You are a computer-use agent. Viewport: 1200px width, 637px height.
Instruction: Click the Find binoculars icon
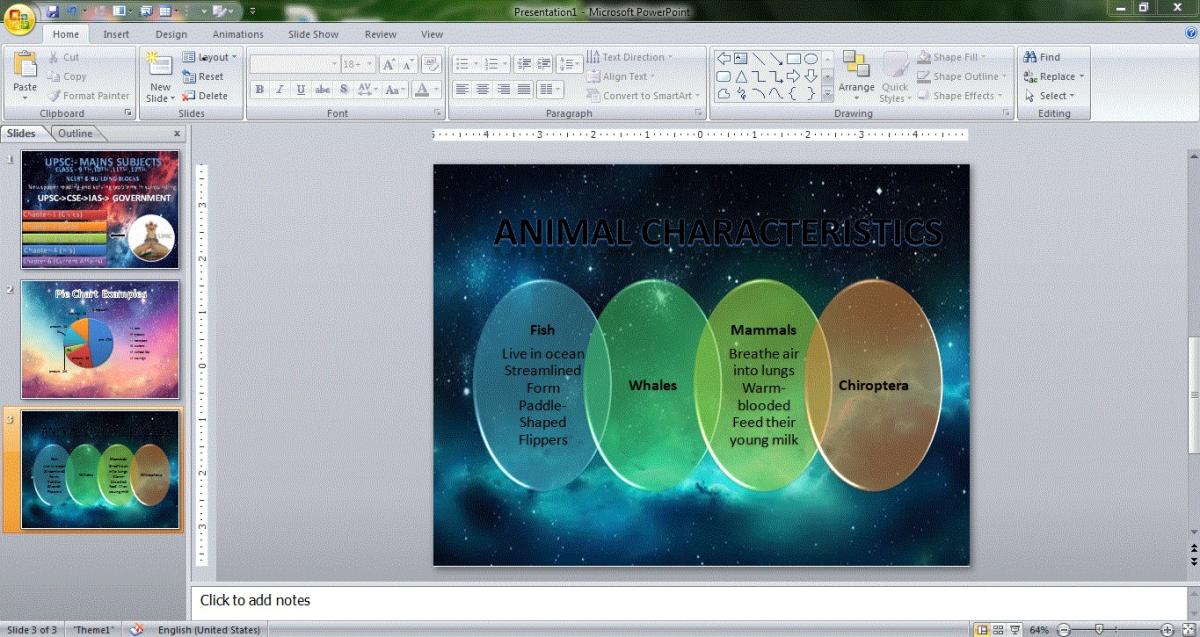point(1029,57)
